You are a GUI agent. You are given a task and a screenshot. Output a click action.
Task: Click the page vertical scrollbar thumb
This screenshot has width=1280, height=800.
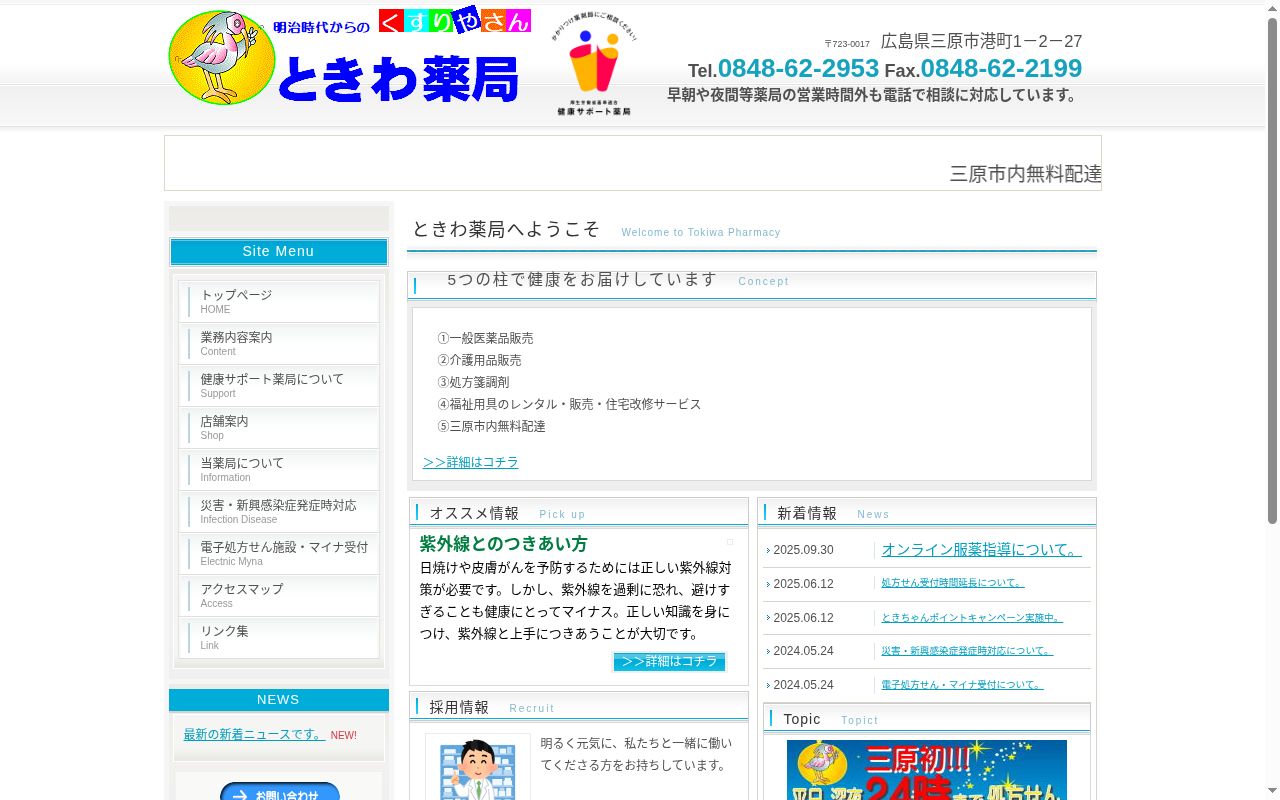pyautogui.click(x=1272, y=270)
